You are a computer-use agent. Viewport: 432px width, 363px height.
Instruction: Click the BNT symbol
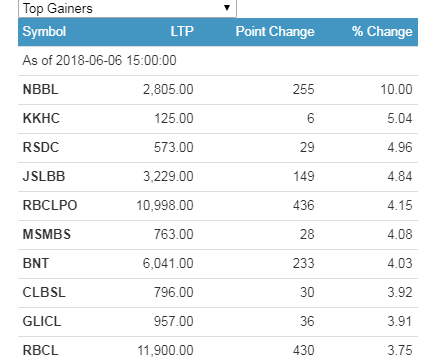click(36, 263)
